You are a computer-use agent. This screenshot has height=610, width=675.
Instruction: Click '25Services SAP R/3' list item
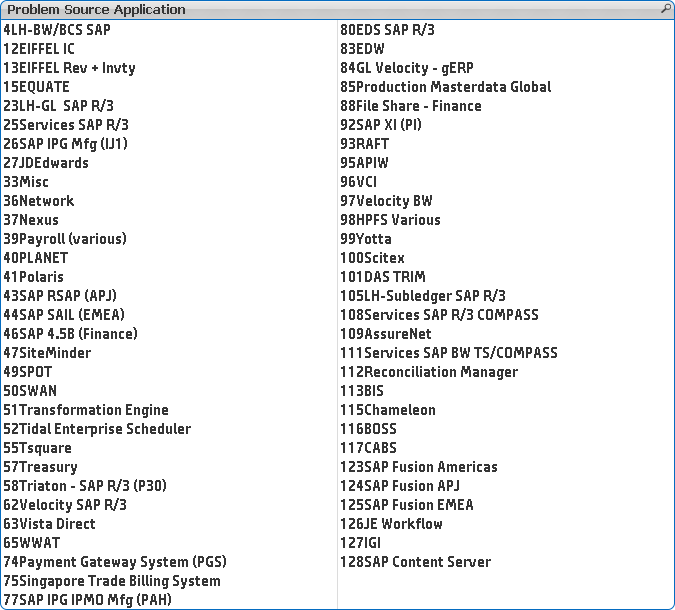[x=169, y=124]
